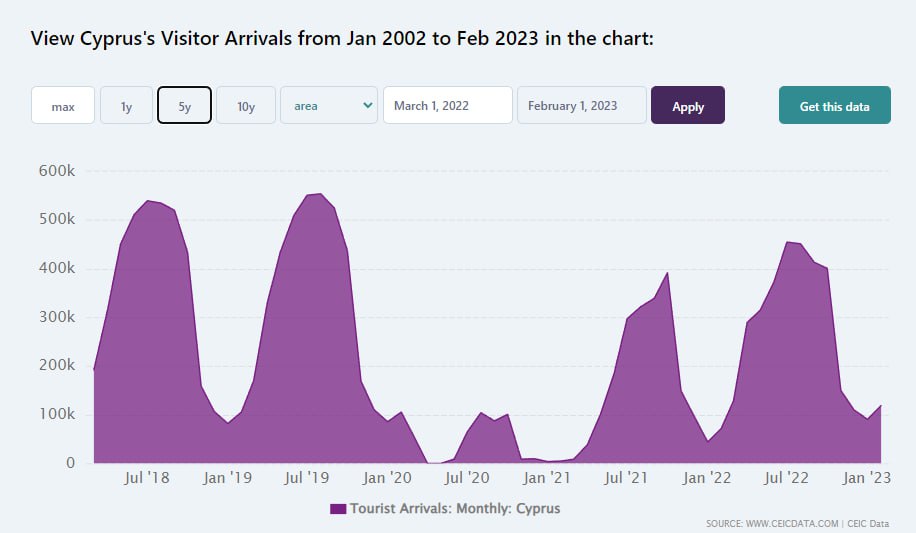This screenshot has height=533, width=916.
Task: Click the 600k y-axis label
Action: 57,171
